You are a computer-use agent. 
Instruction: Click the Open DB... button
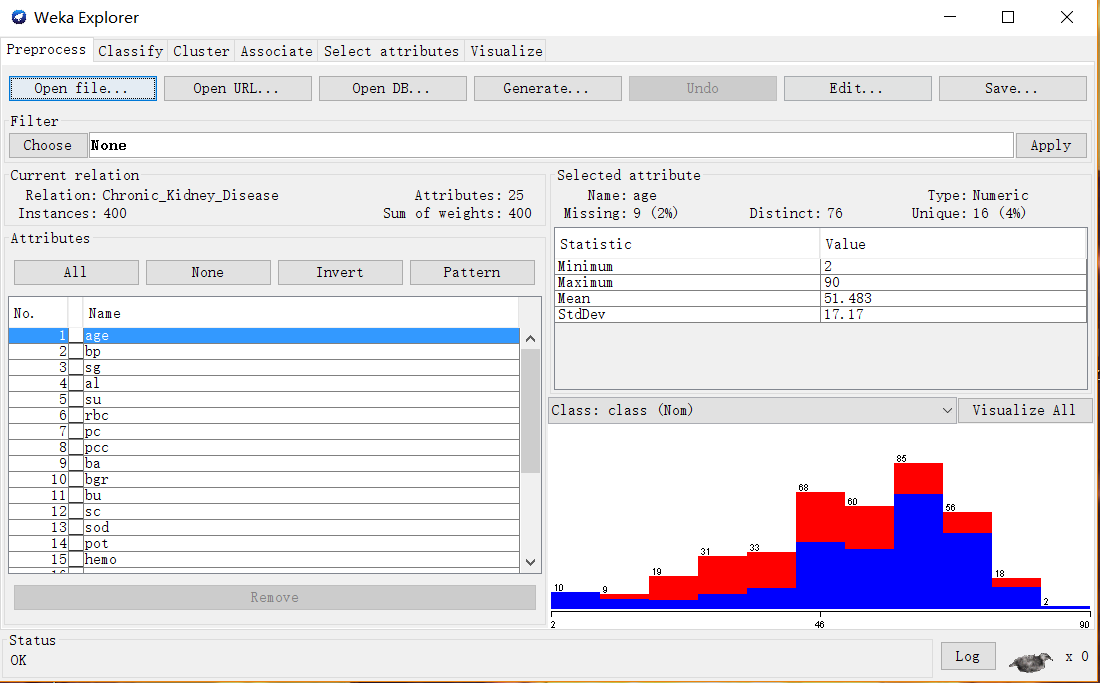coord(393,88)
